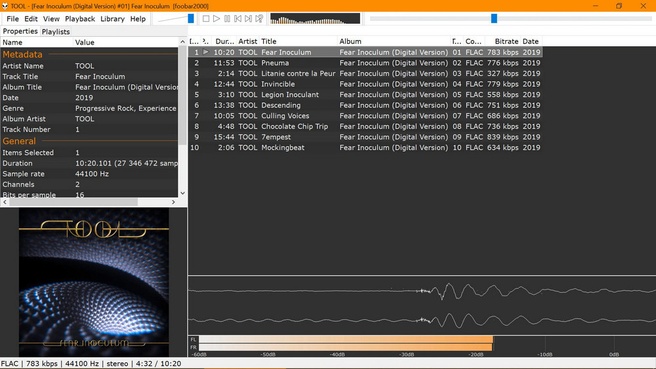
Task: Sort playlist by Bitrate column header
Action: 502,41
